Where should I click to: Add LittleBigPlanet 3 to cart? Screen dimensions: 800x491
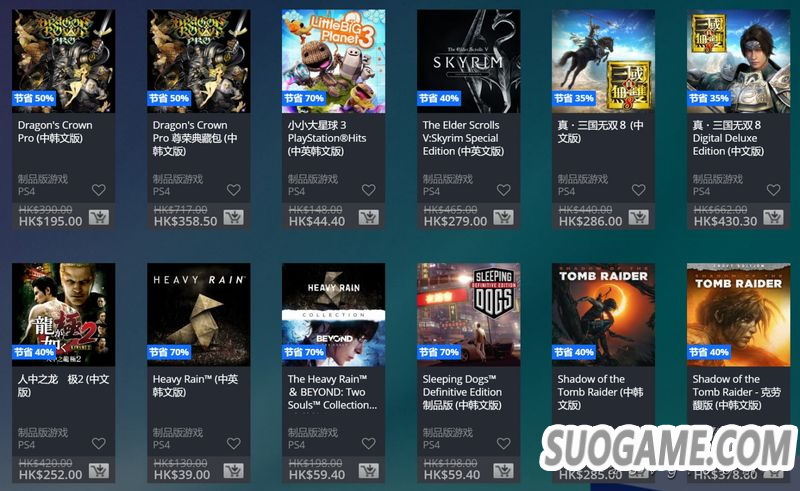point(369,218)
